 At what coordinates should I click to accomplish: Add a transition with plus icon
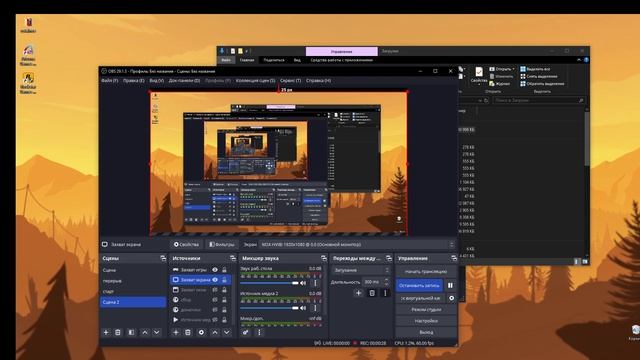point(358,293)
